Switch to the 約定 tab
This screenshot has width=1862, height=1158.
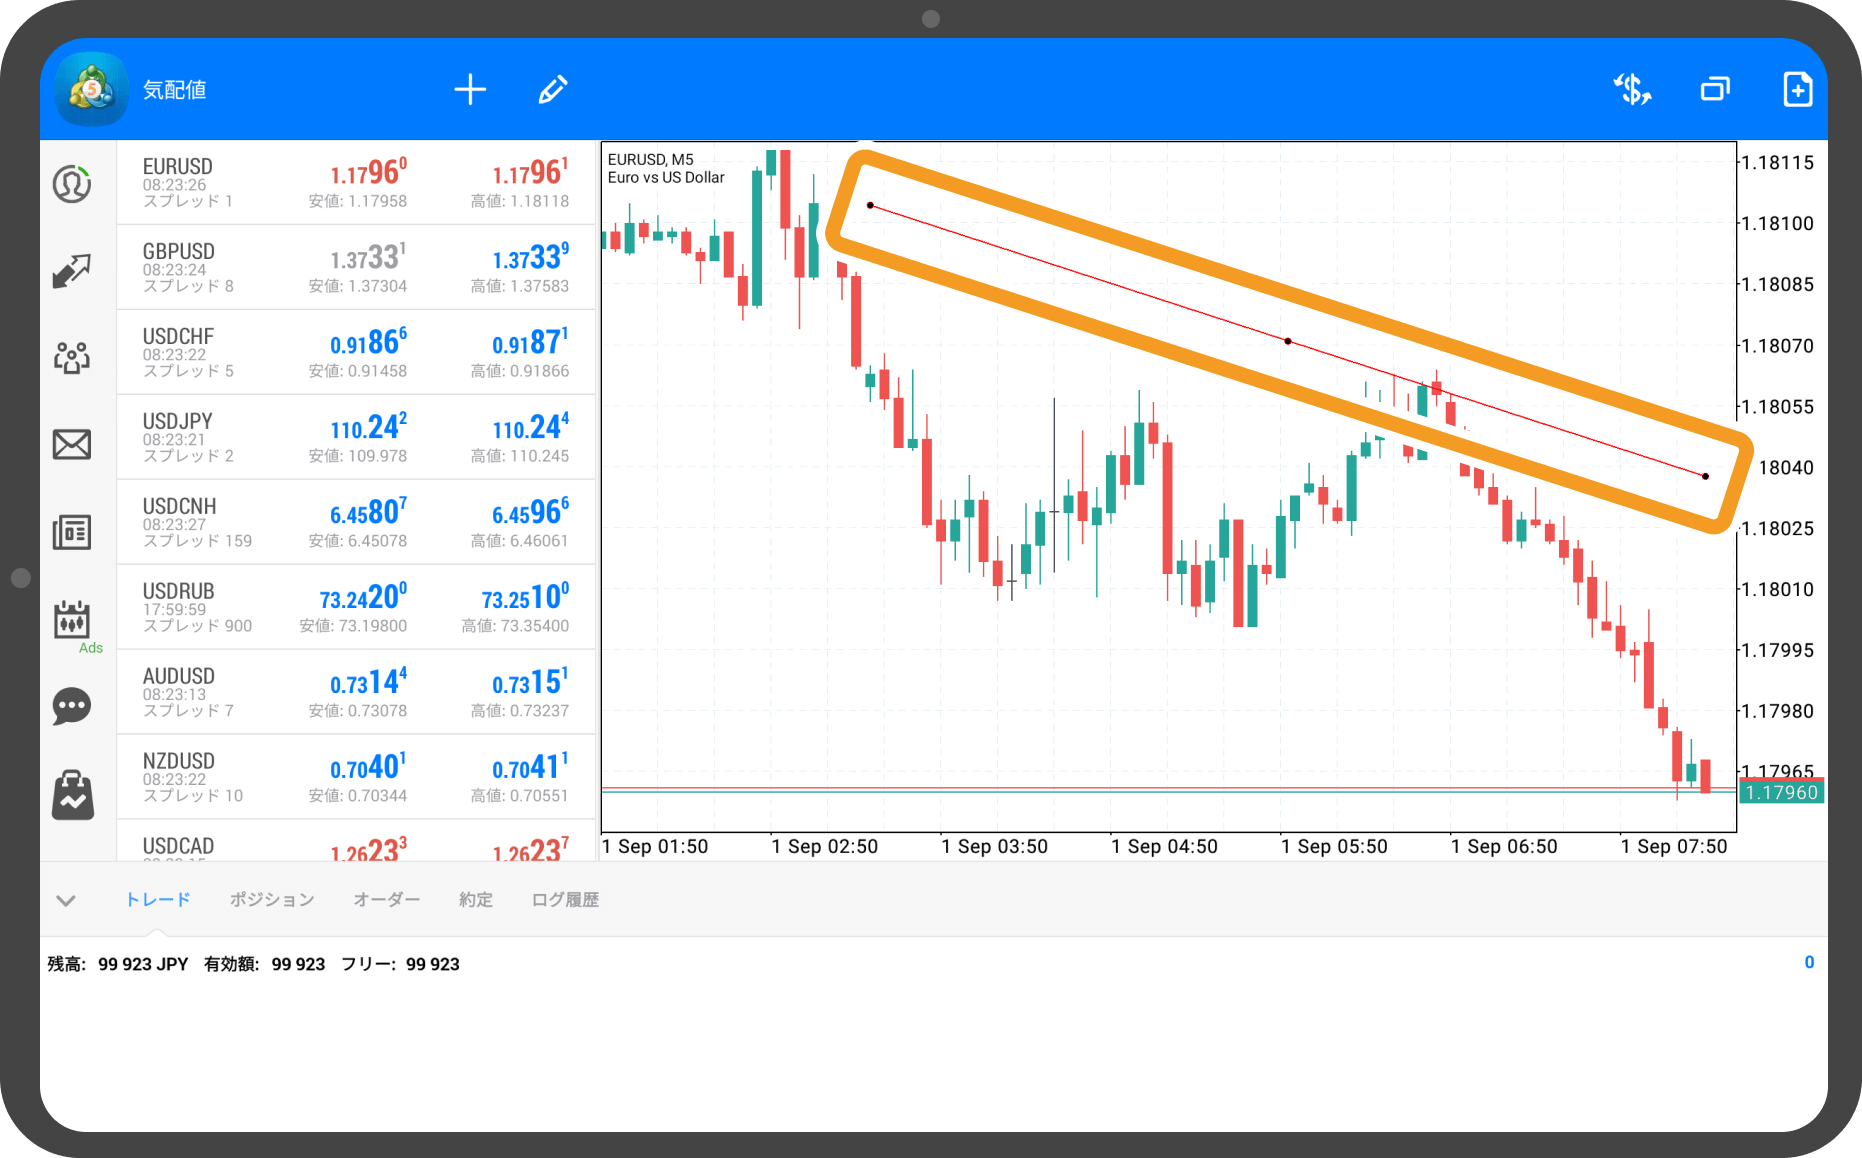click(476, 900)
